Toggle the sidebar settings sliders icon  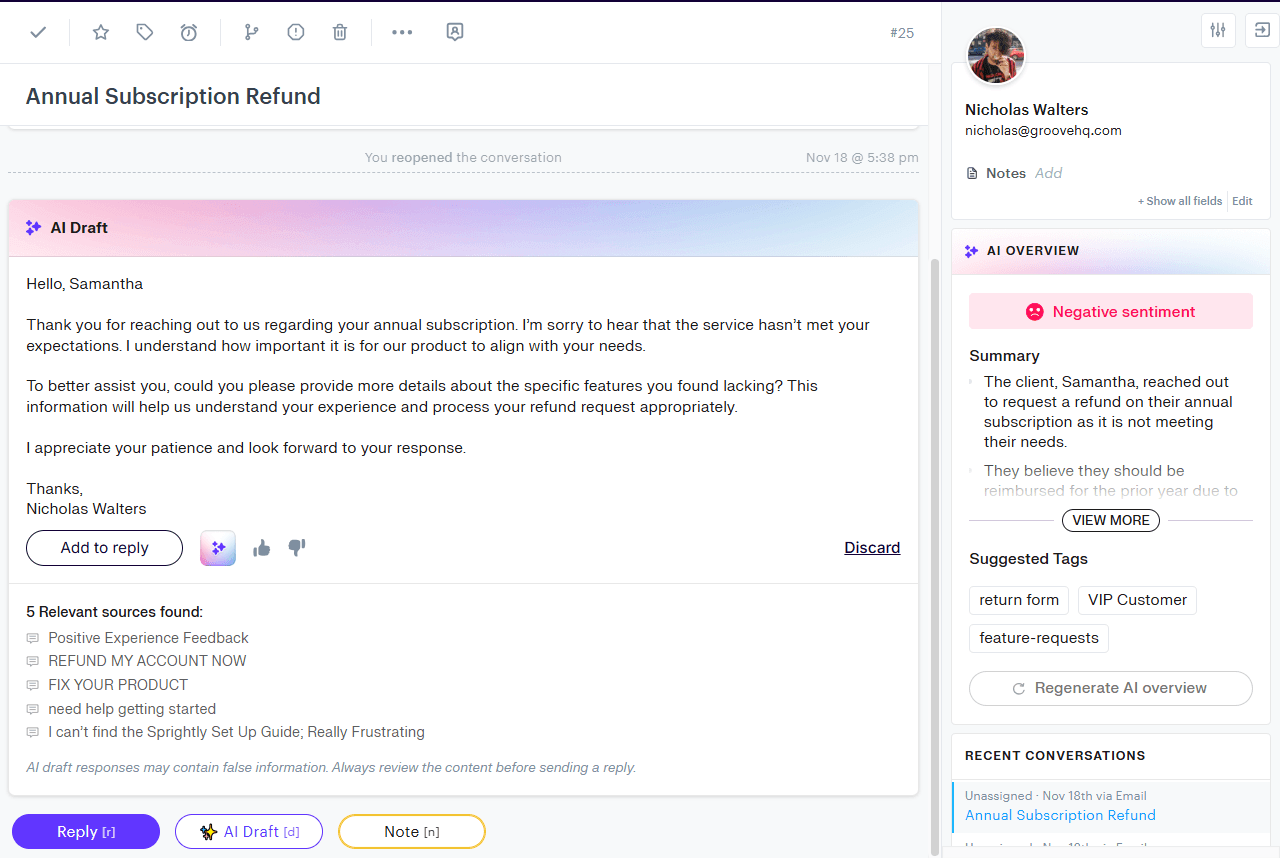click(x=1218, y=30)
